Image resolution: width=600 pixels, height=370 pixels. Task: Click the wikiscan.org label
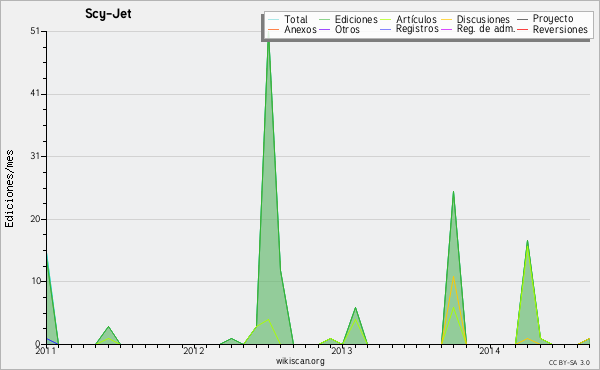pyautogui.click(x=300, y=361)
